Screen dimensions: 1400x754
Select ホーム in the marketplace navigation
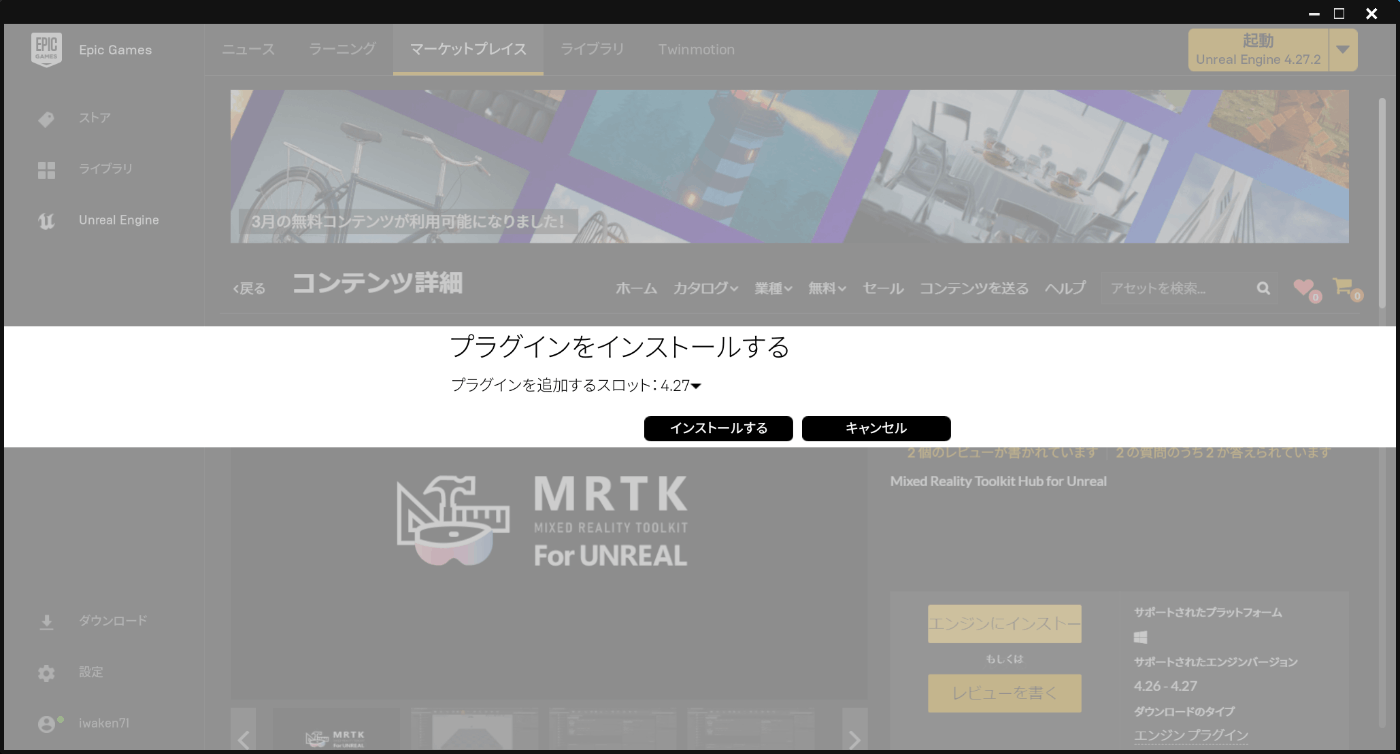(636, 288)
